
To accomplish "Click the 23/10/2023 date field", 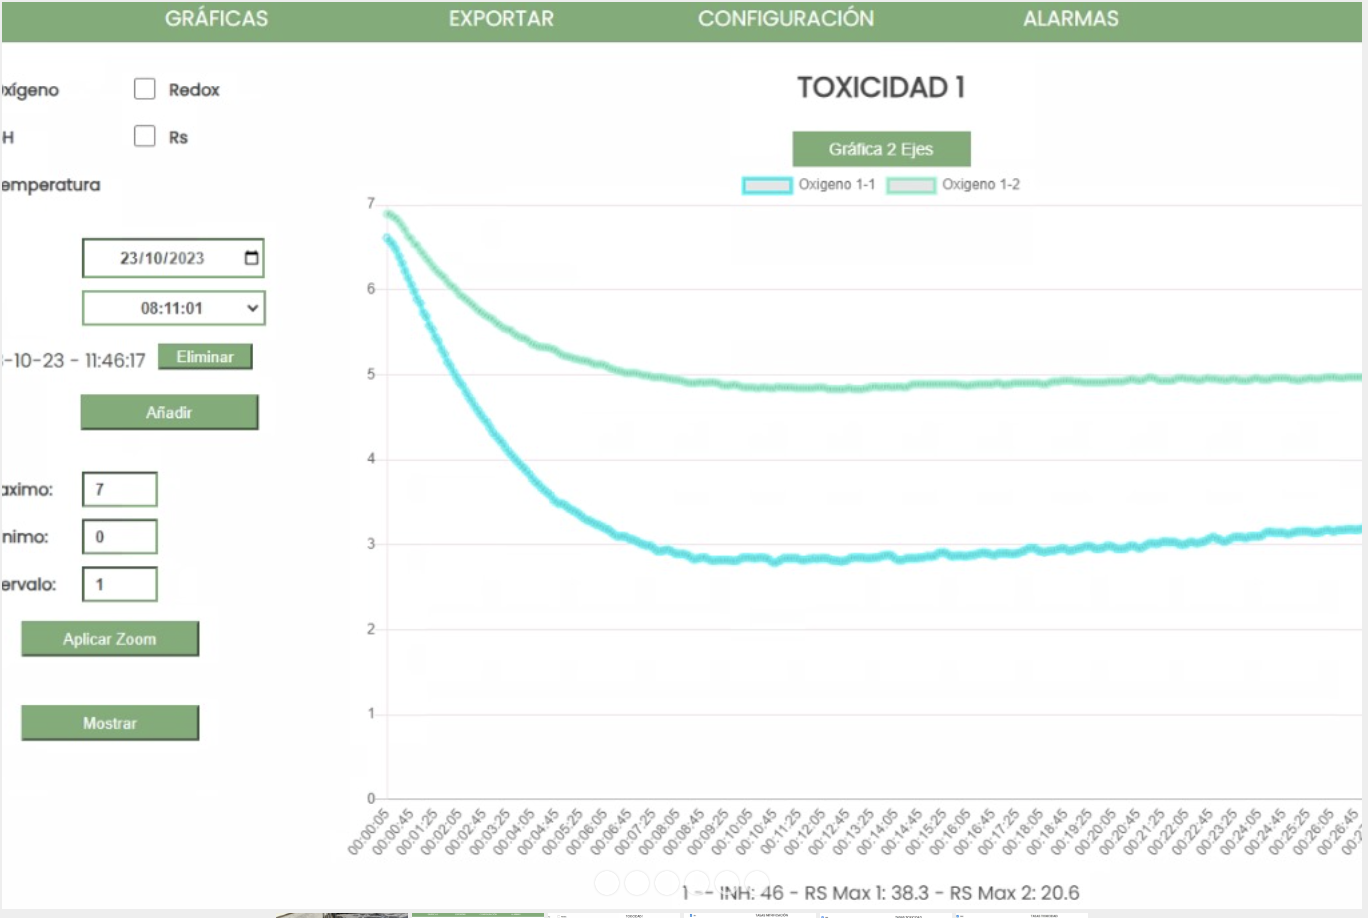I will [162, 258].
